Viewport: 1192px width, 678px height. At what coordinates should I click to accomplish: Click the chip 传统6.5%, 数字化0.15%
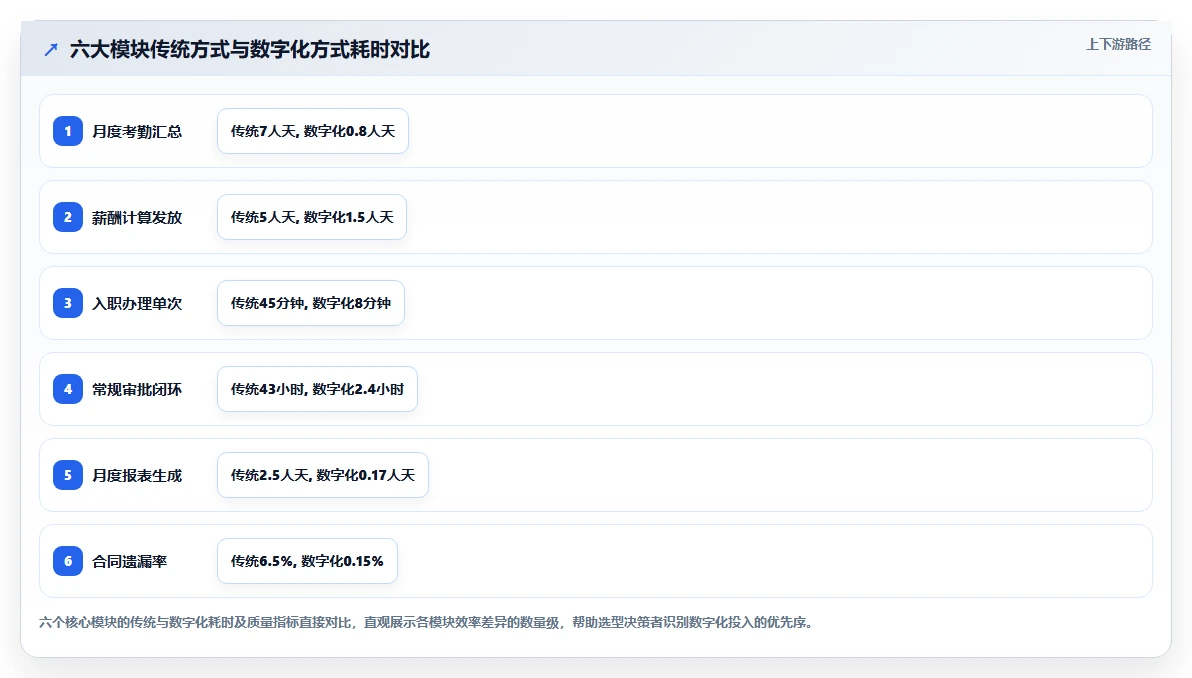(x=307, y=560)
